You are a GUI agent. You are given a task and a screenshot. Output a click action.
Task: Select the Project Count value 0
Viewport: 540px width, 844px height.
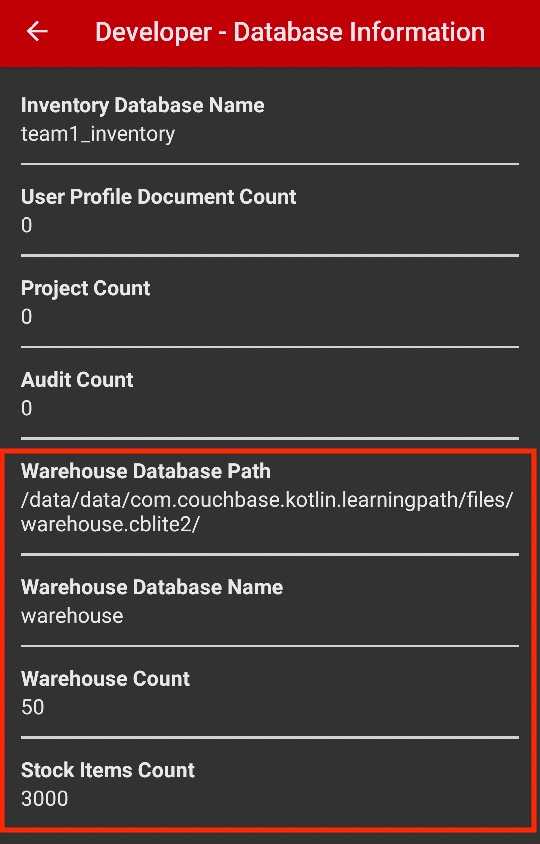pyautogui.click(x=26, y=316)
